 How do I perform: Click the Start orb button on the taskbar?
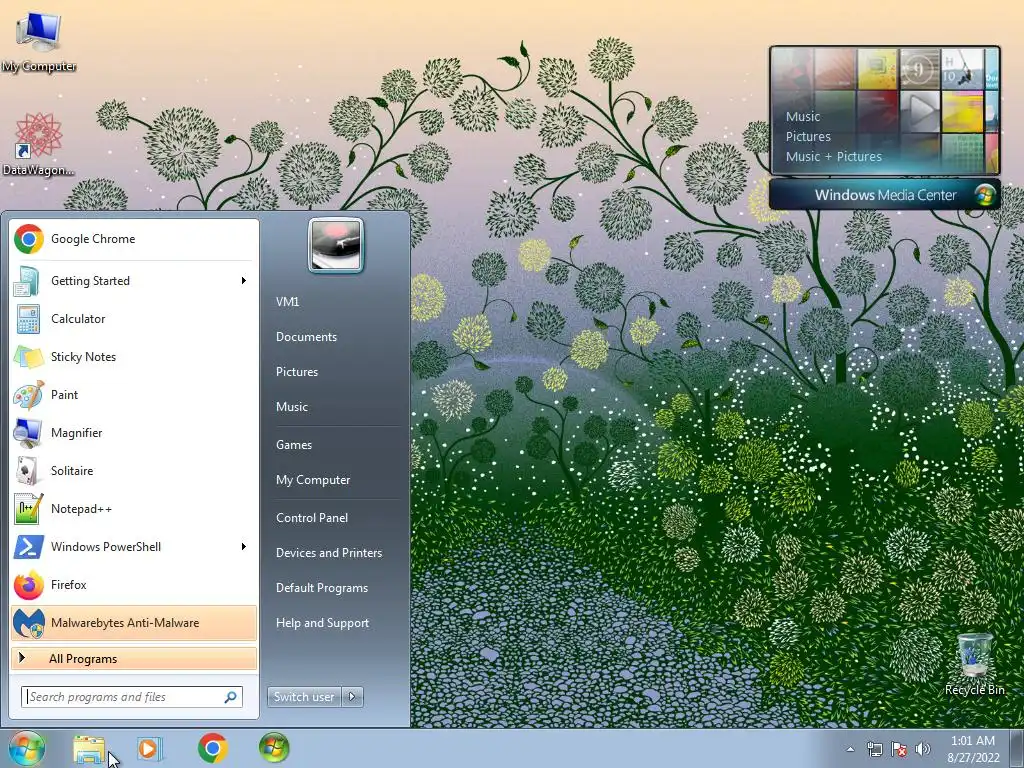point(26,748)
